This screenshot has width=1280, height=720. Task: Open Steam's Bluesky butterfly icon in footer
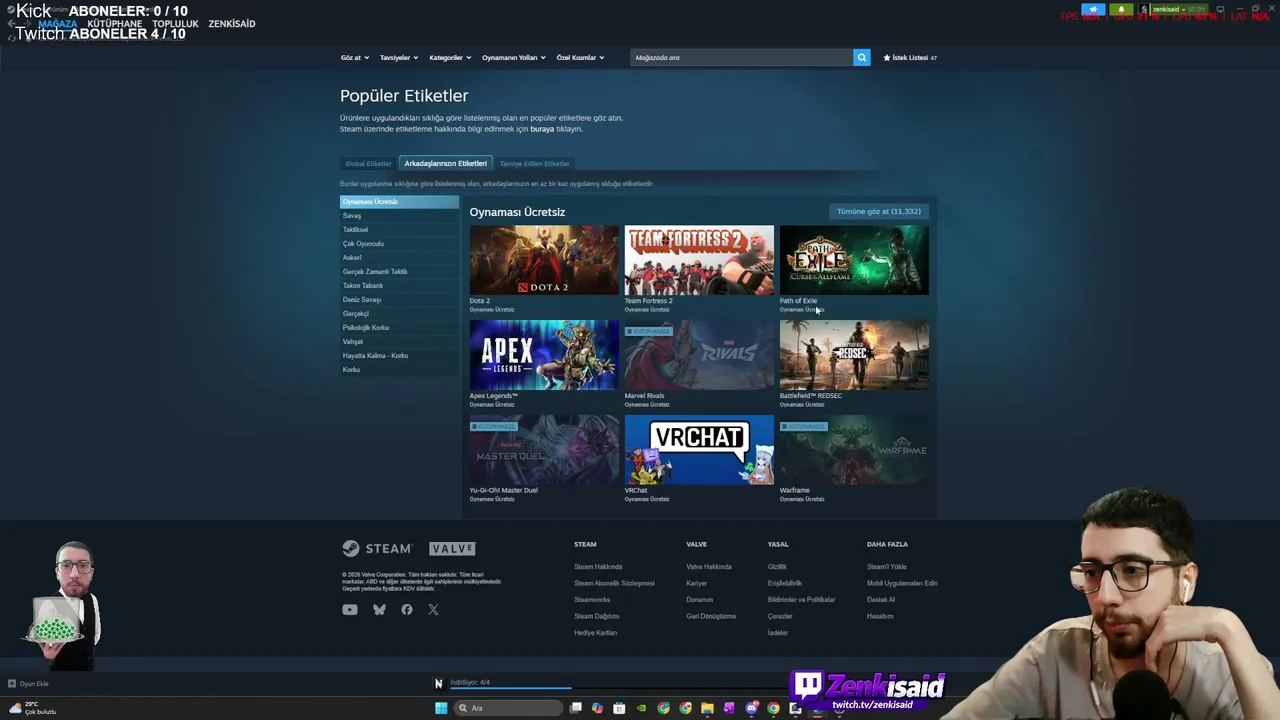379,610
